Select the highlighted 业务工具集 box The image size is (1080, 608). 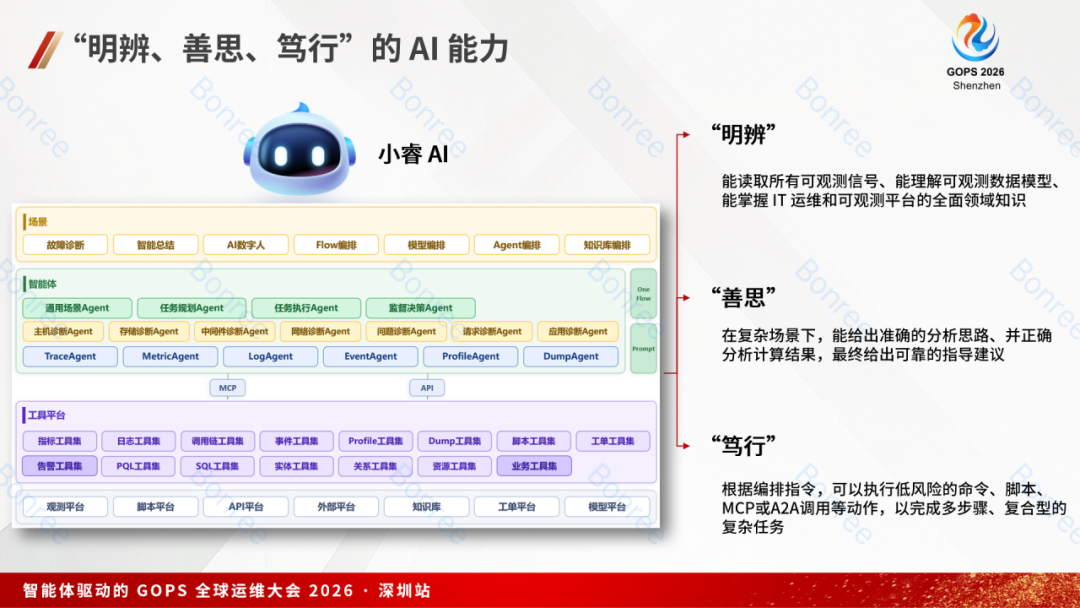coord(534,466)
